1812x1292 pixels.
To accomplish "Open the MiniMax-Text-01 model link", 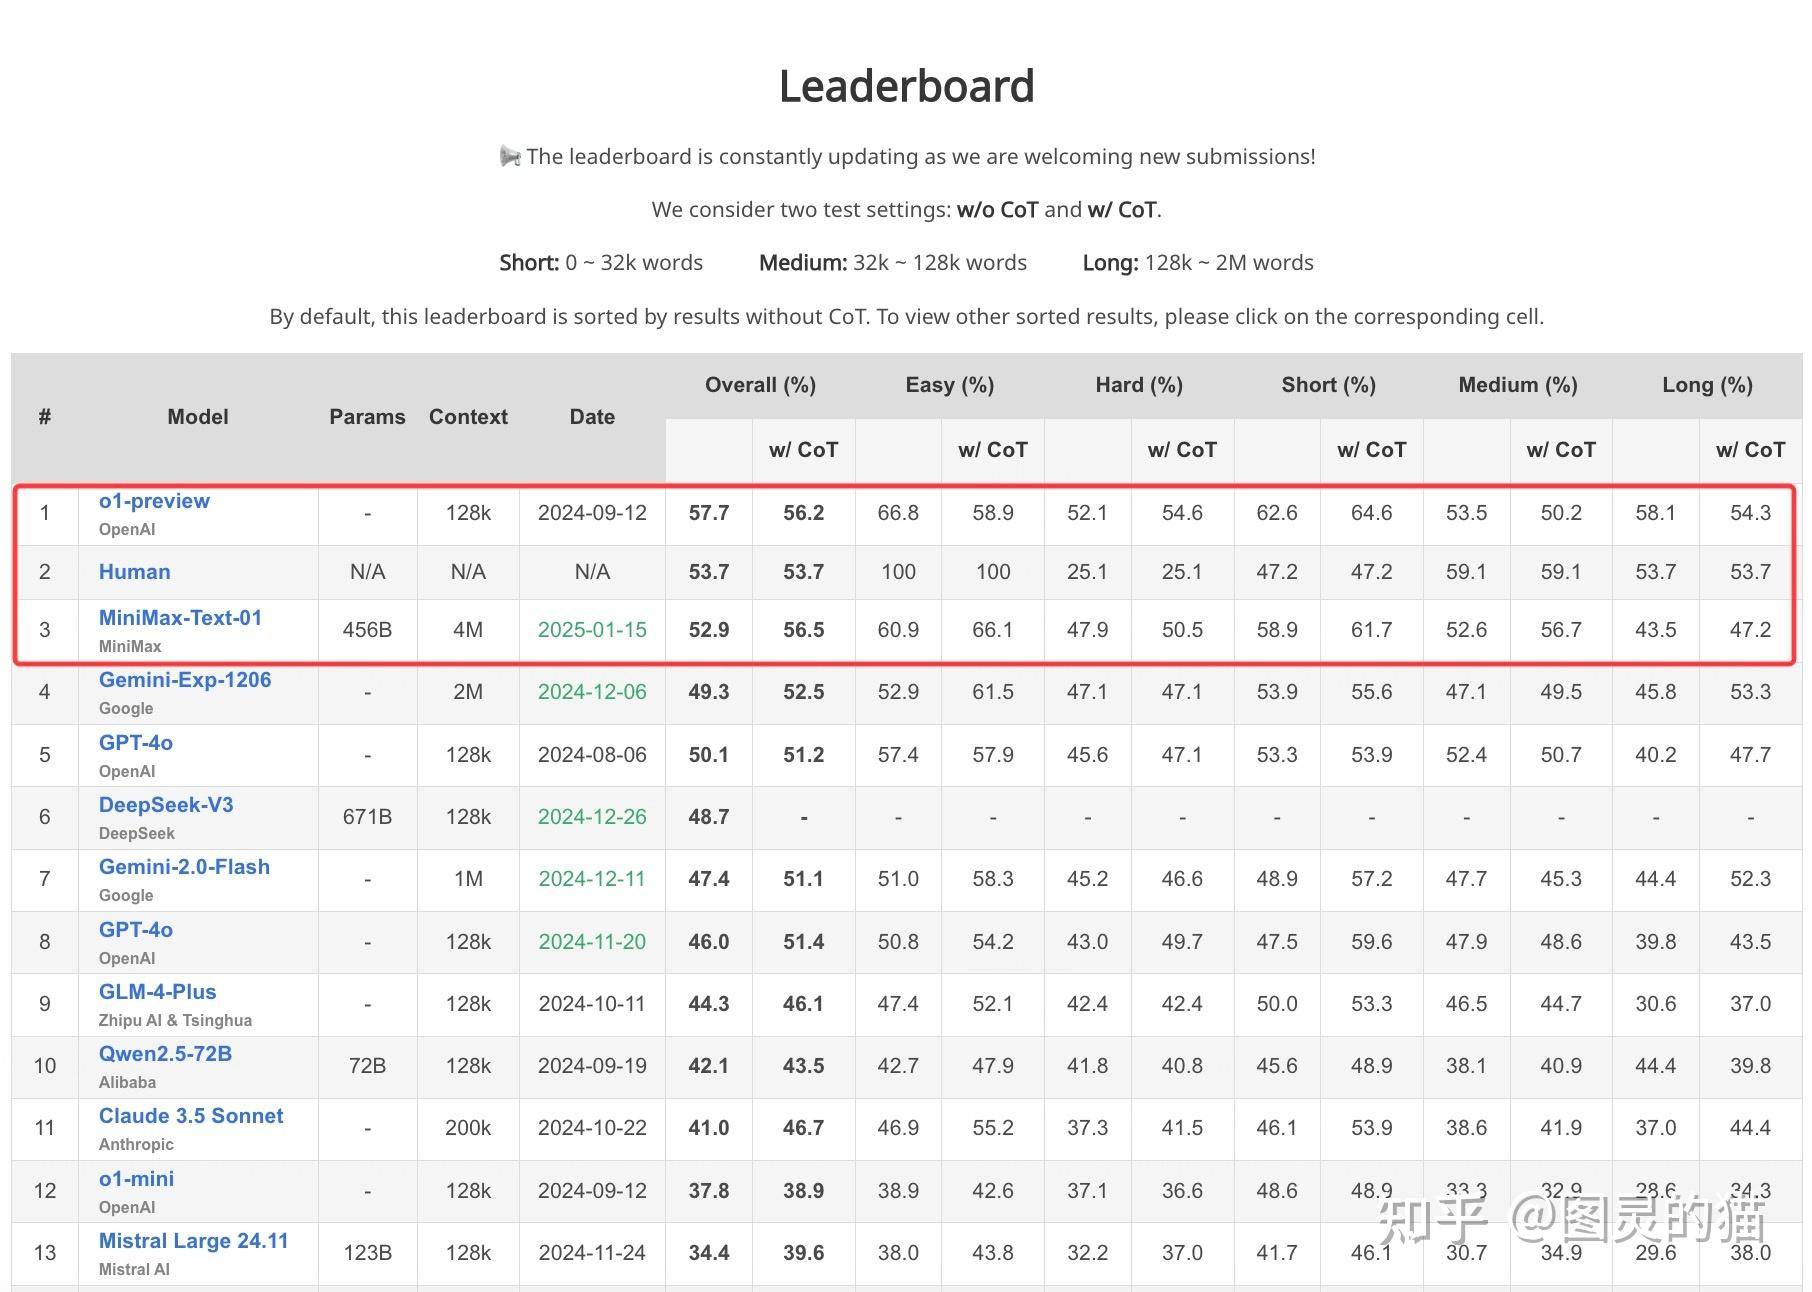I will coord(180,618).
